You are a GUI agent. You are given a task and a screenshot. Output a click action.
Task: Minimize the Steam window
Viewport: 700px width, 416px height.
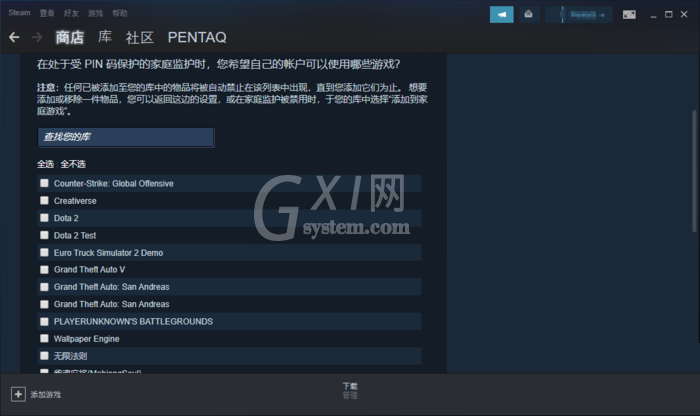tap(654, 15)
